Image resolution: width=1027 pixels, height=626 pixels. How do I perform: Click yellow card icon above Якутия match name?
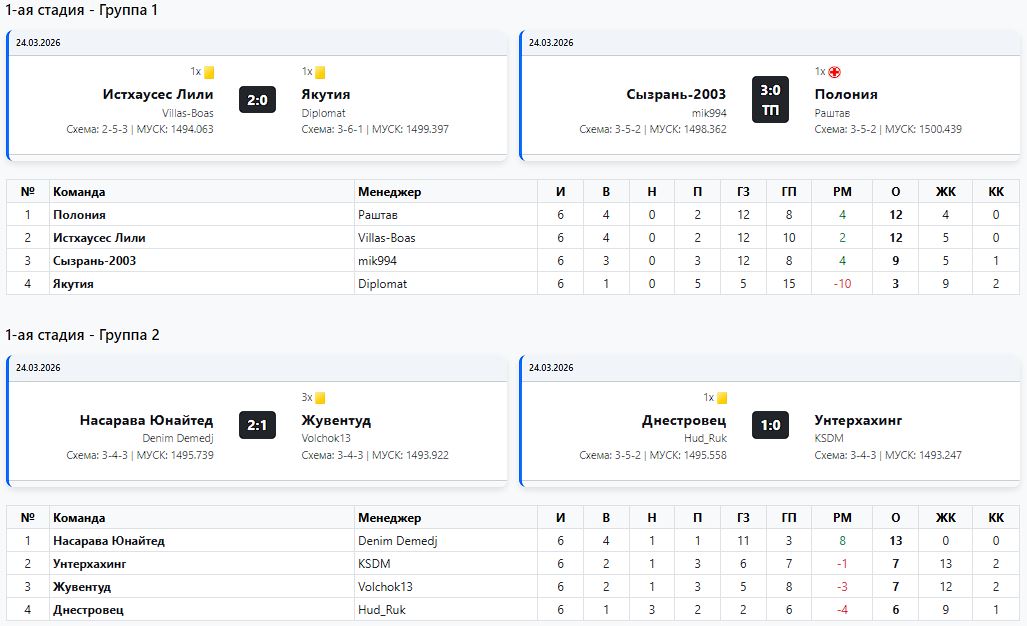pyautogui.click(x=320, y=72)
